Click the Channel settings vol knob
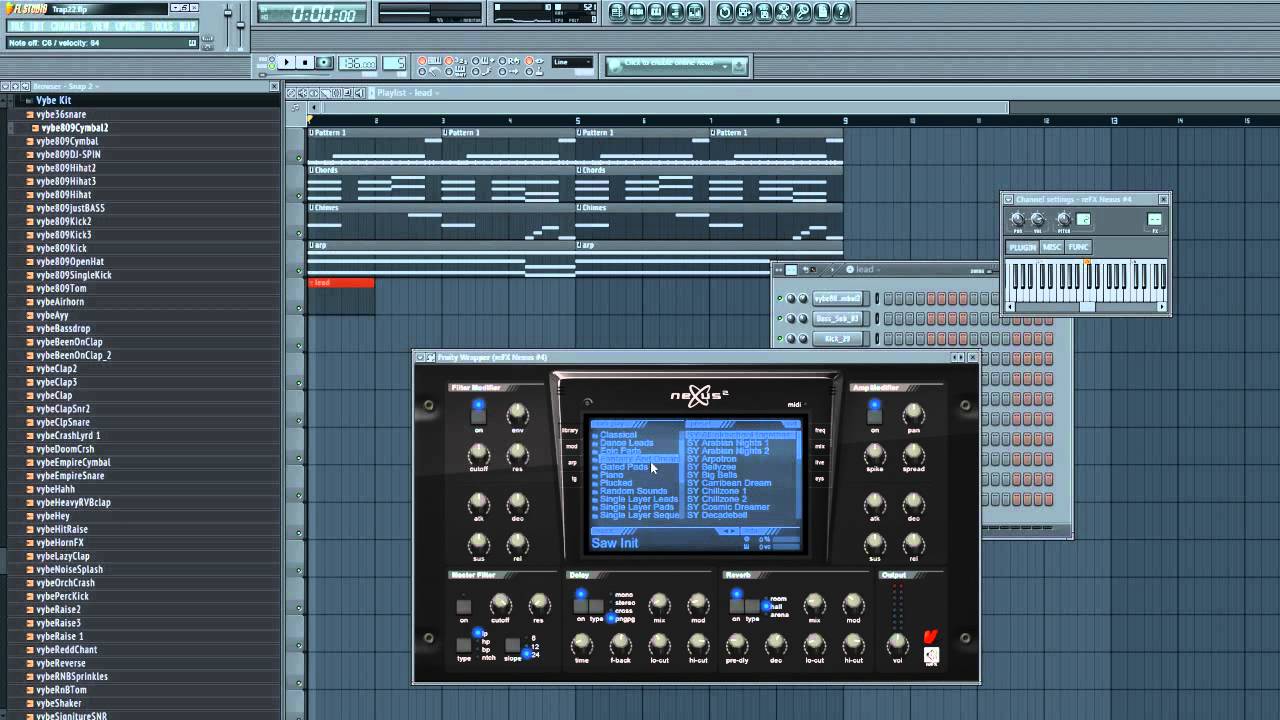This screenshot has width=1280, height=720. coord(1037,219)
